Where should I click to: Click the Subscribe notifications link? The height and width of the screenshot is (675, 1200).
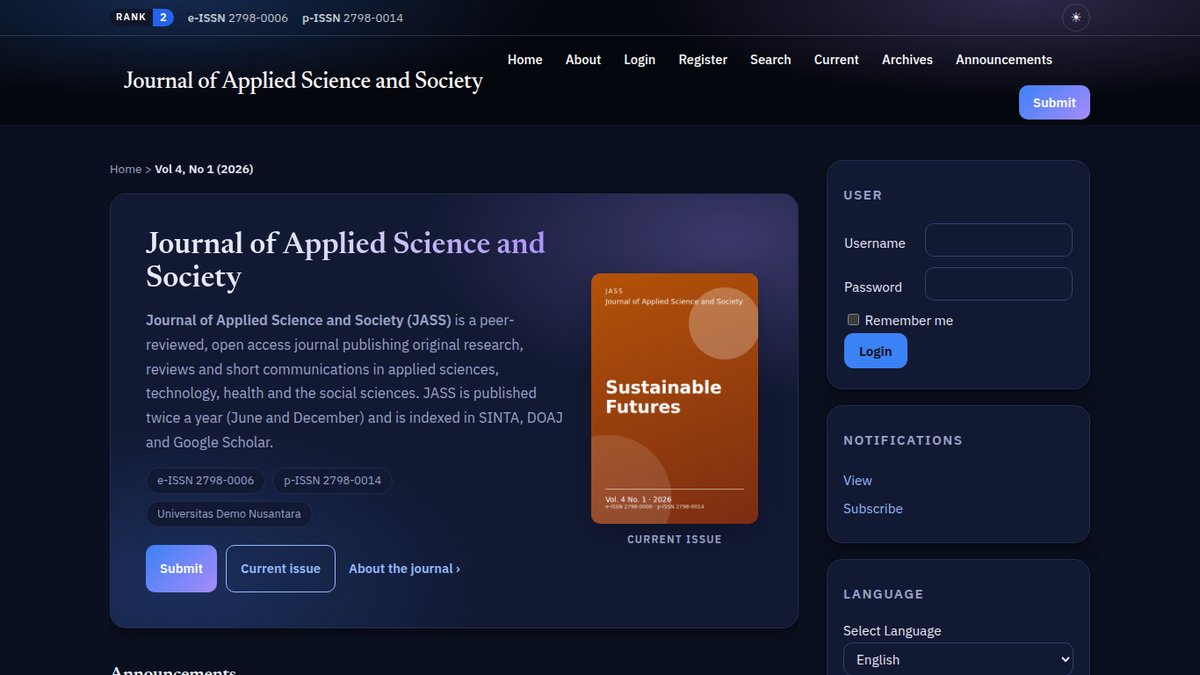(x=873, y=509)
